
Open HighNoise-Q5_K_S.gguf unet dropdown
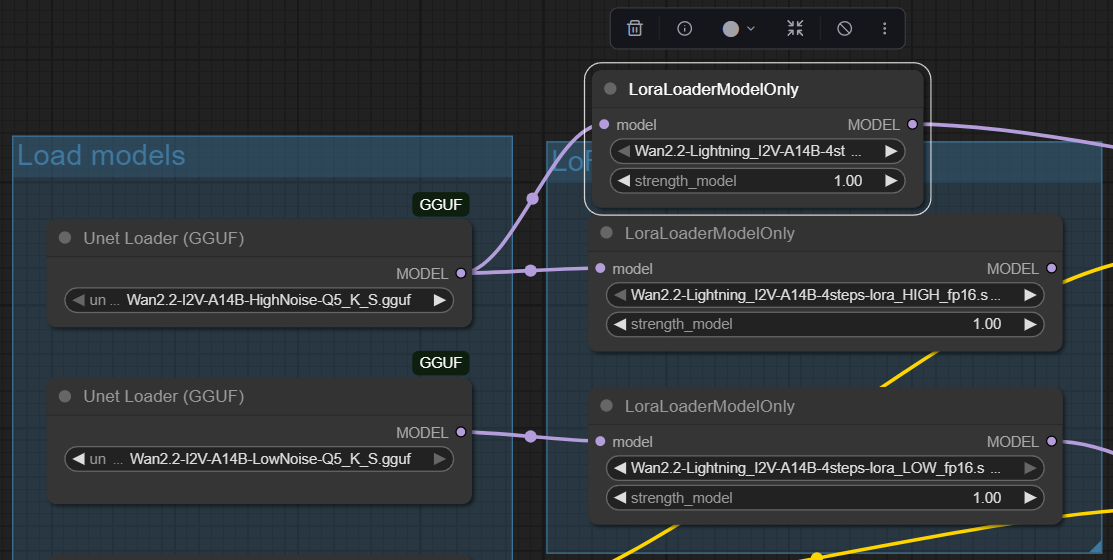point(259,300)
